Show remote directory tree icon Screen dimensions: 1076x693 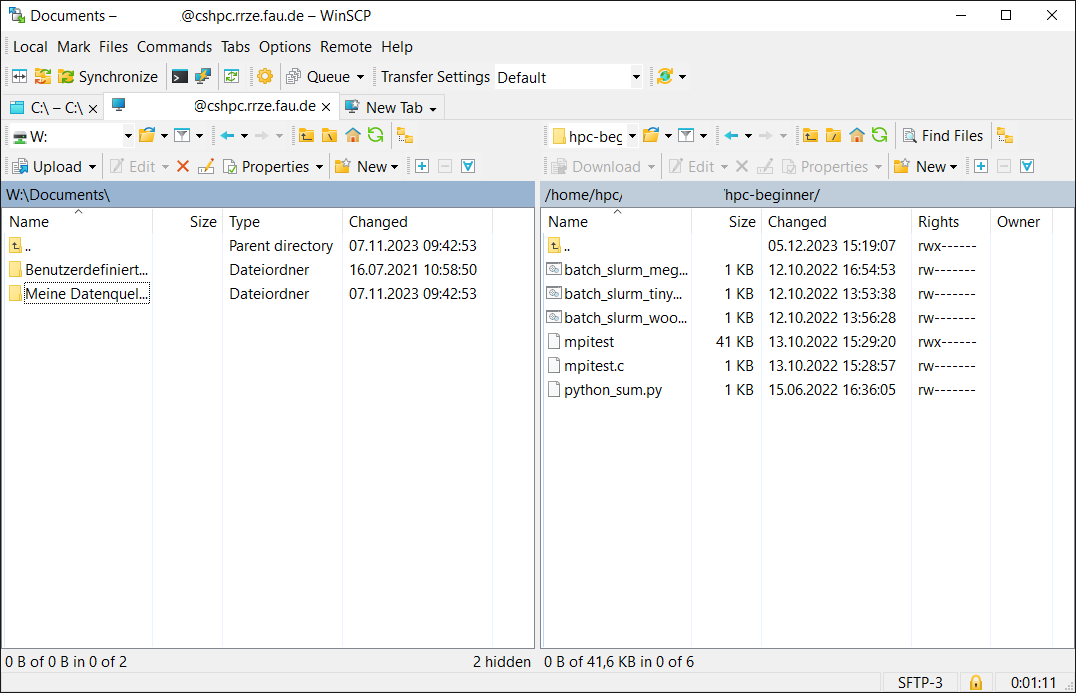[x=1005, y=135]
